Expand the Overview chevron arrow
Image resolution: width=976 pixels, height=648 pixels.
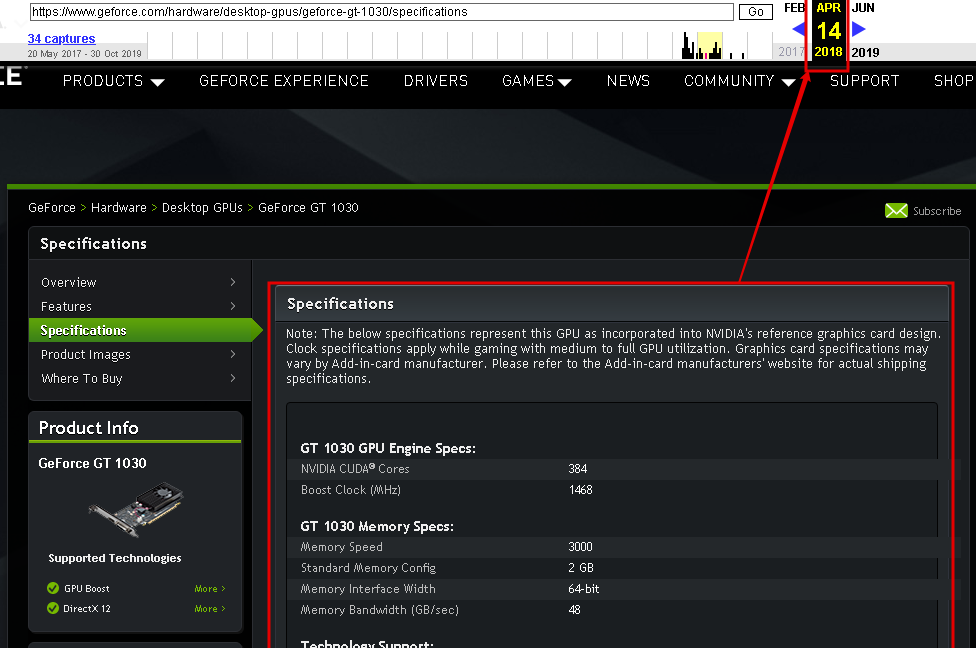[233, 282]
